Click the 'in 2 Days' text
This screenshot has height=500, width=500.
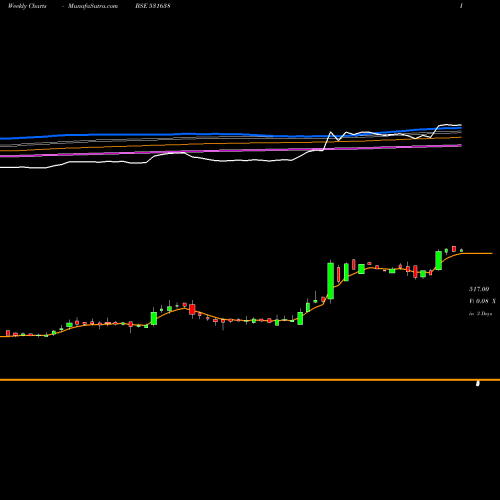pyautogui.click(x=480, y=314)
